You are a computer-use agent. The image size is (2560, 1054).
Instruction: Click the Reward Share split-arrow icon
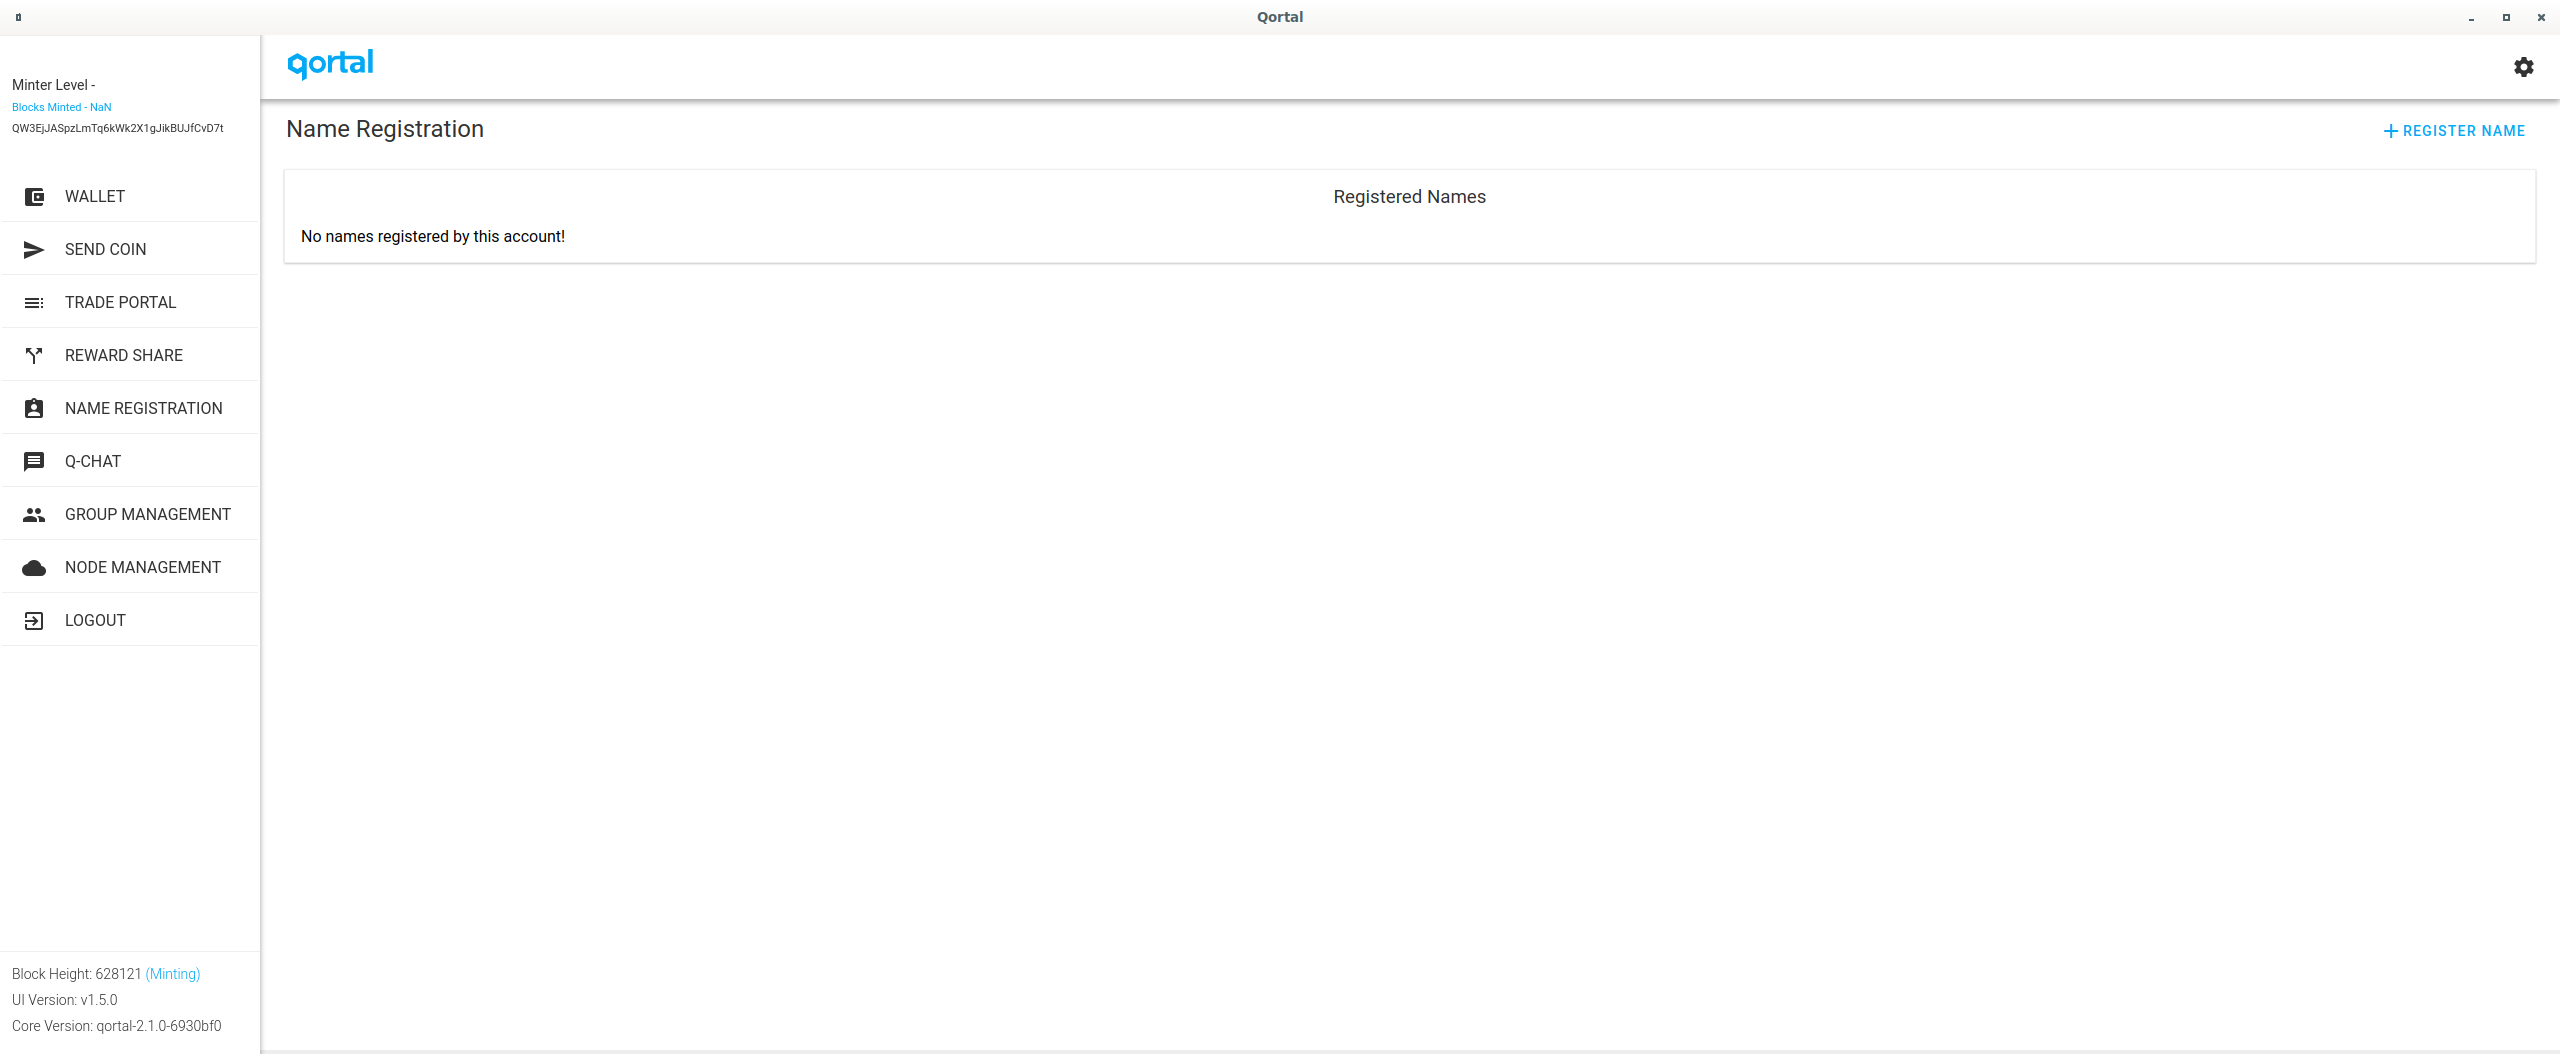click(x=34, y=356)
